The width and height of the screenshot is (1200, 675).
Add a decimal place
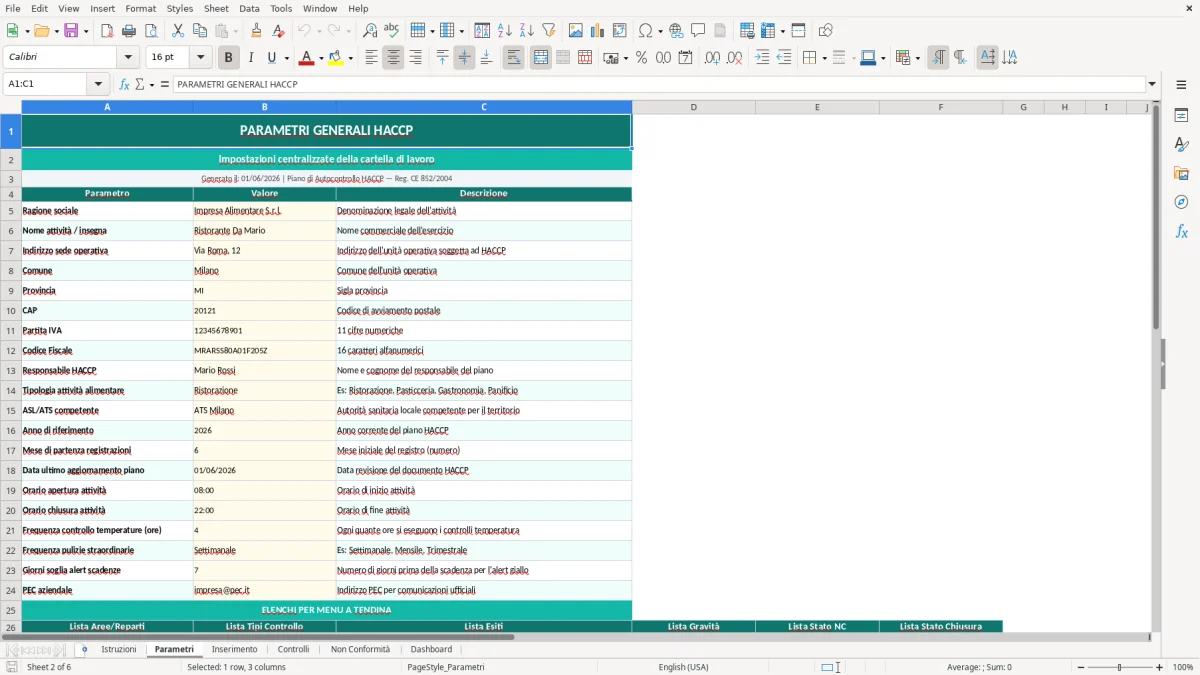coord(713,58)
